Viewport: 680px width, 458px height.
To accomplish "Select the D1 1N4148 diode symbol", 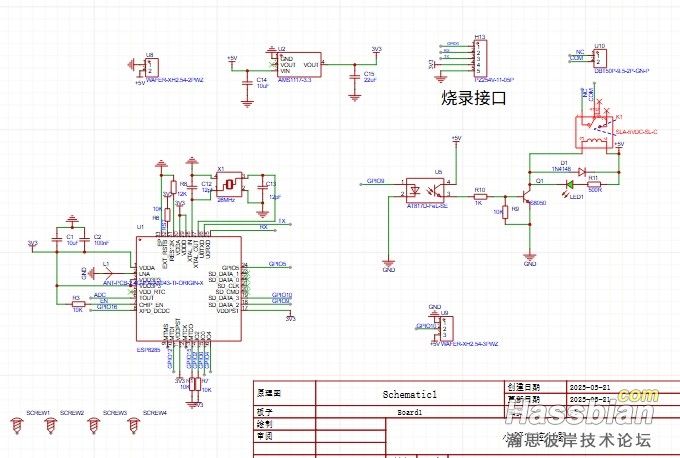I will click(582, 172).
